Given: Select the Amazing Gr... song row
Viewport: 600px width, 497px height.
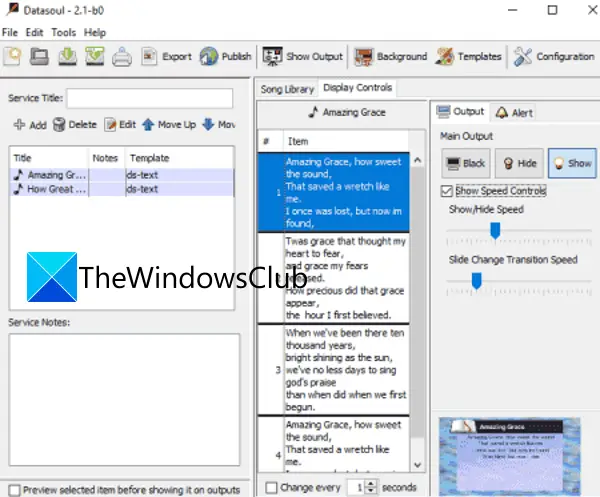Looking at the screenshot, I should (x=122, y=175).
